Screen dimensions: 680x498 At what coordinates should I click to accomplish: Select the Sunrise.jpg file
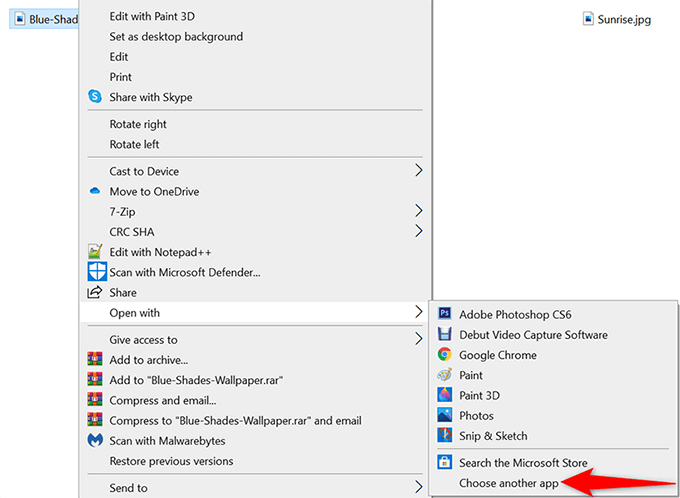[616, 19]
